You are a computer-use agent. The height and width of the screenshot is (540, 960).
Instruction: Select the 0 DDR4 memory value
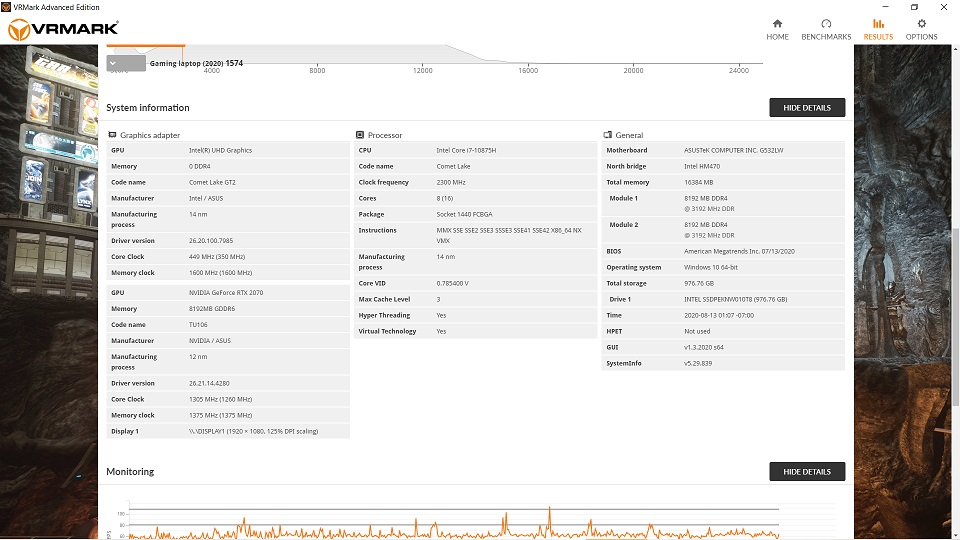point(200,167)
